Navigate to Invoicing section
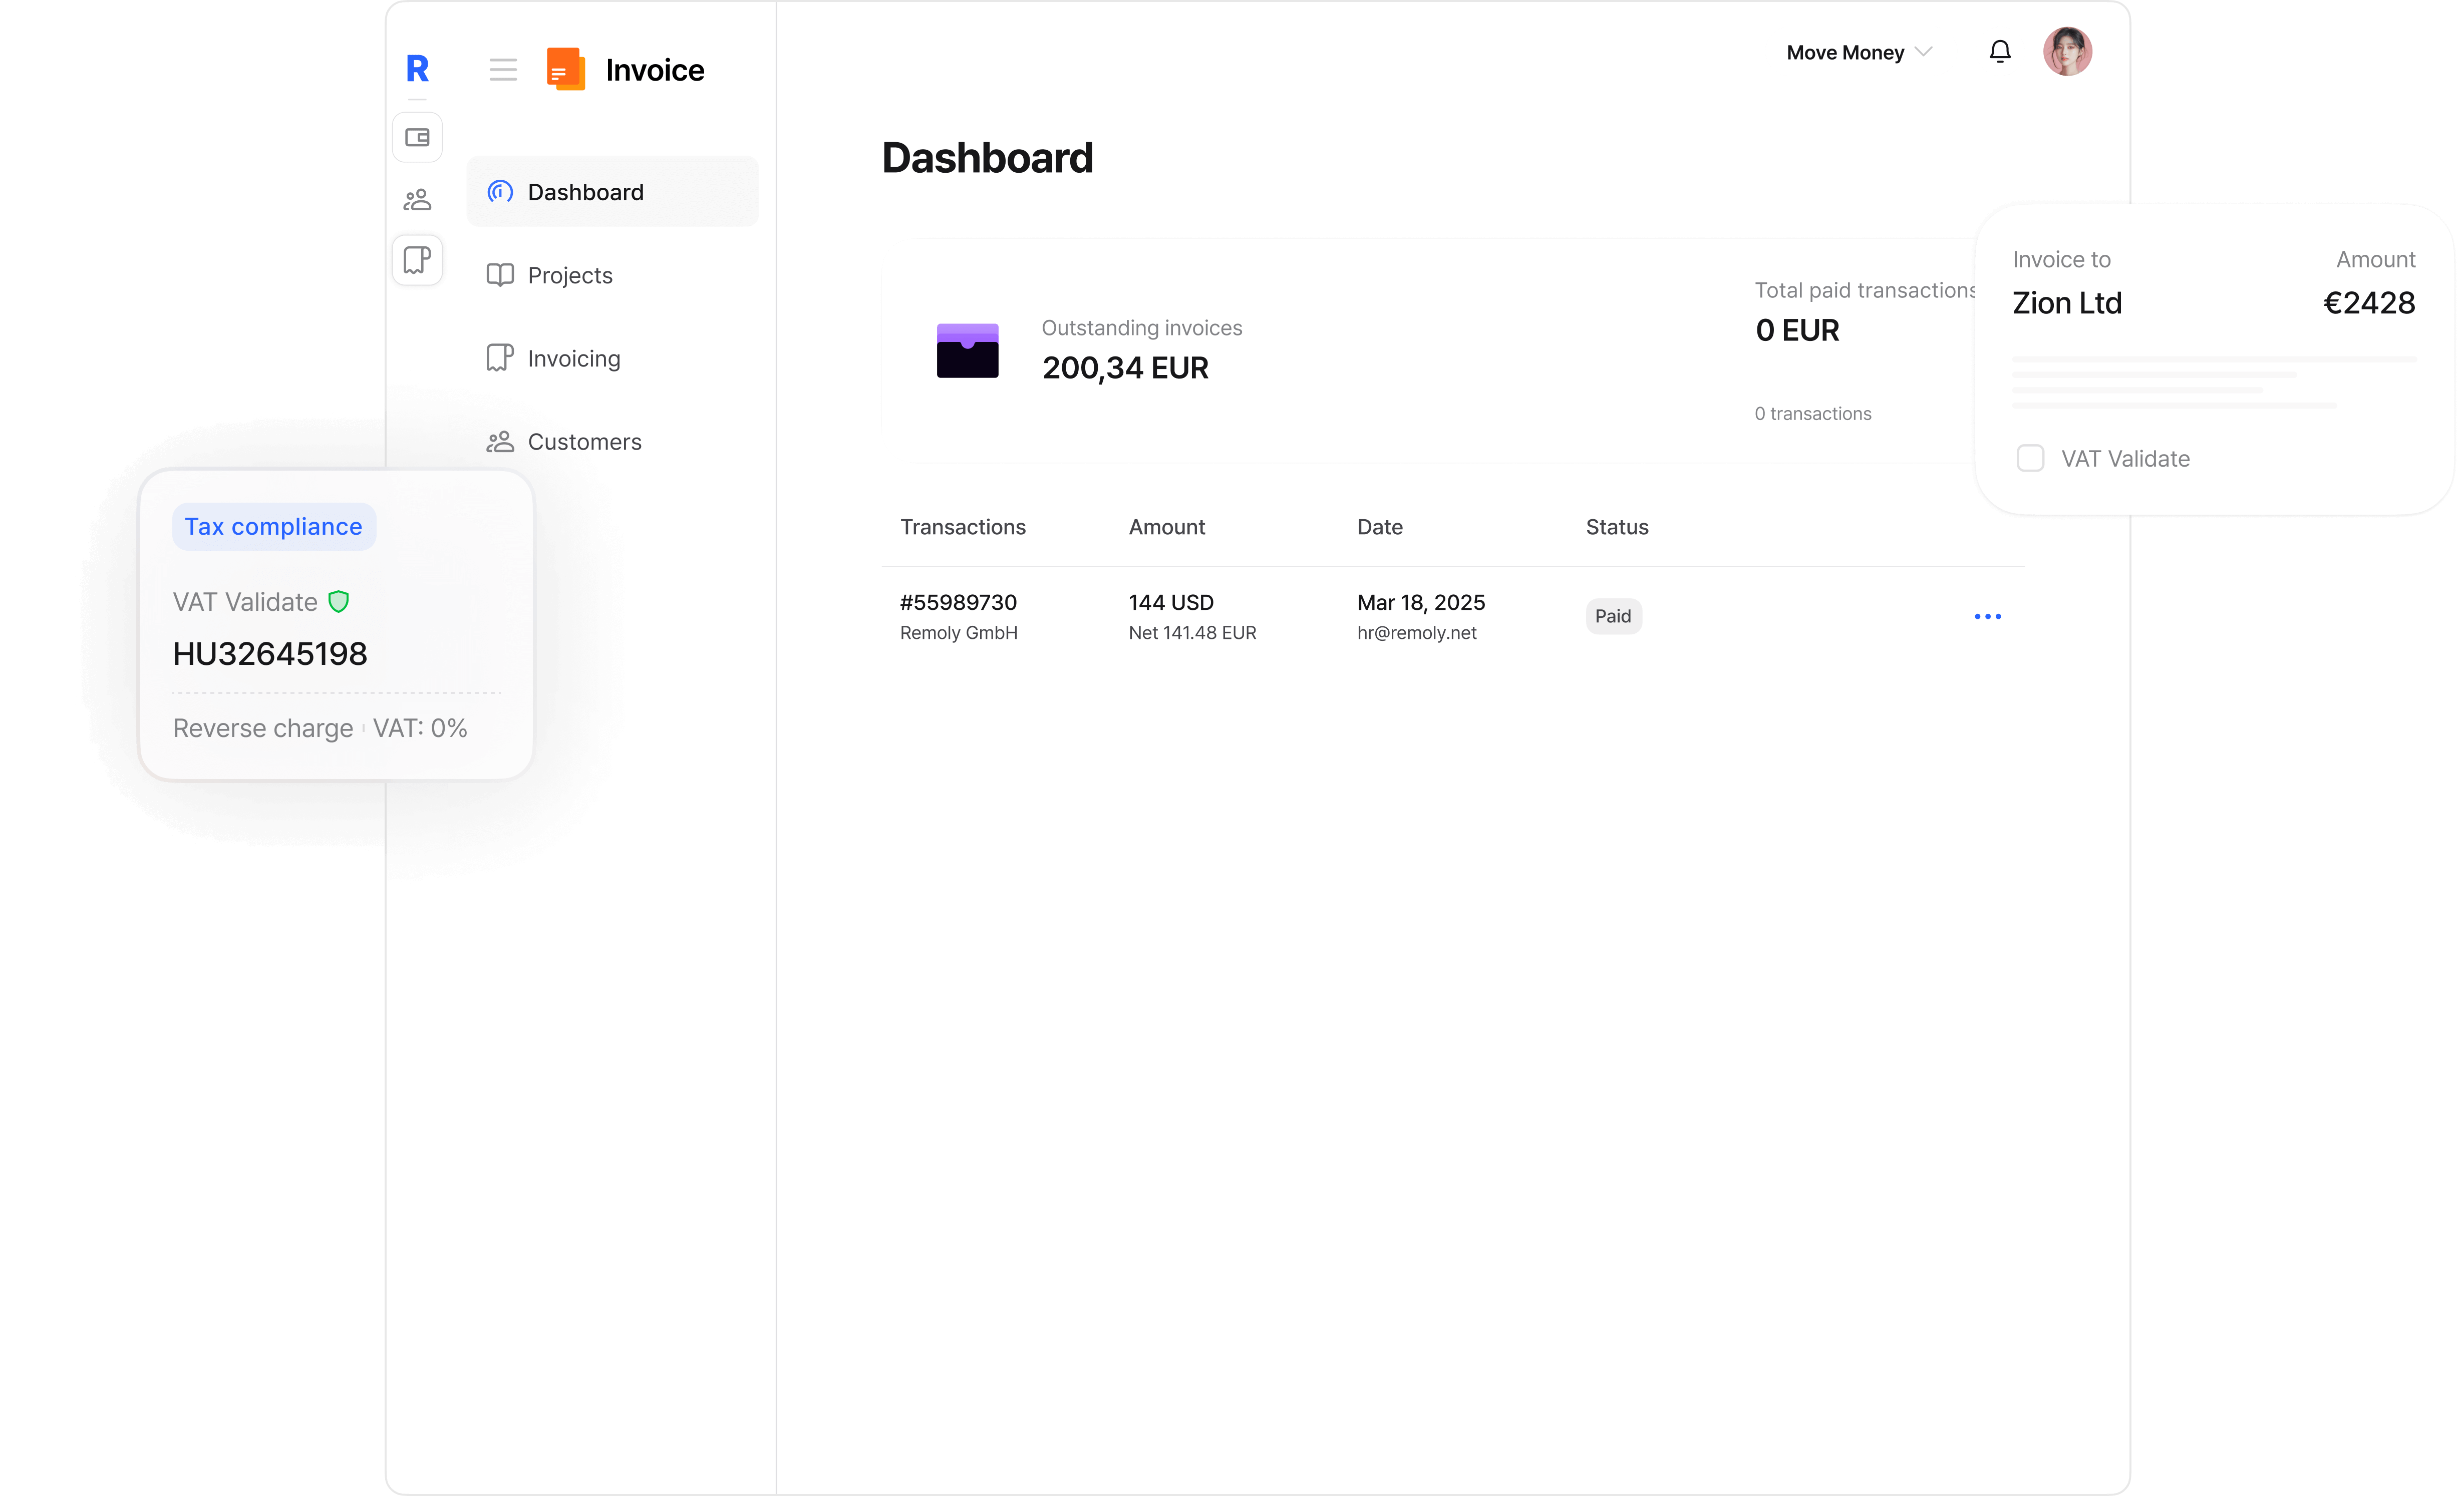Image resolution: width=2464 pixels, height=1496 pixels. click(573, 359)
